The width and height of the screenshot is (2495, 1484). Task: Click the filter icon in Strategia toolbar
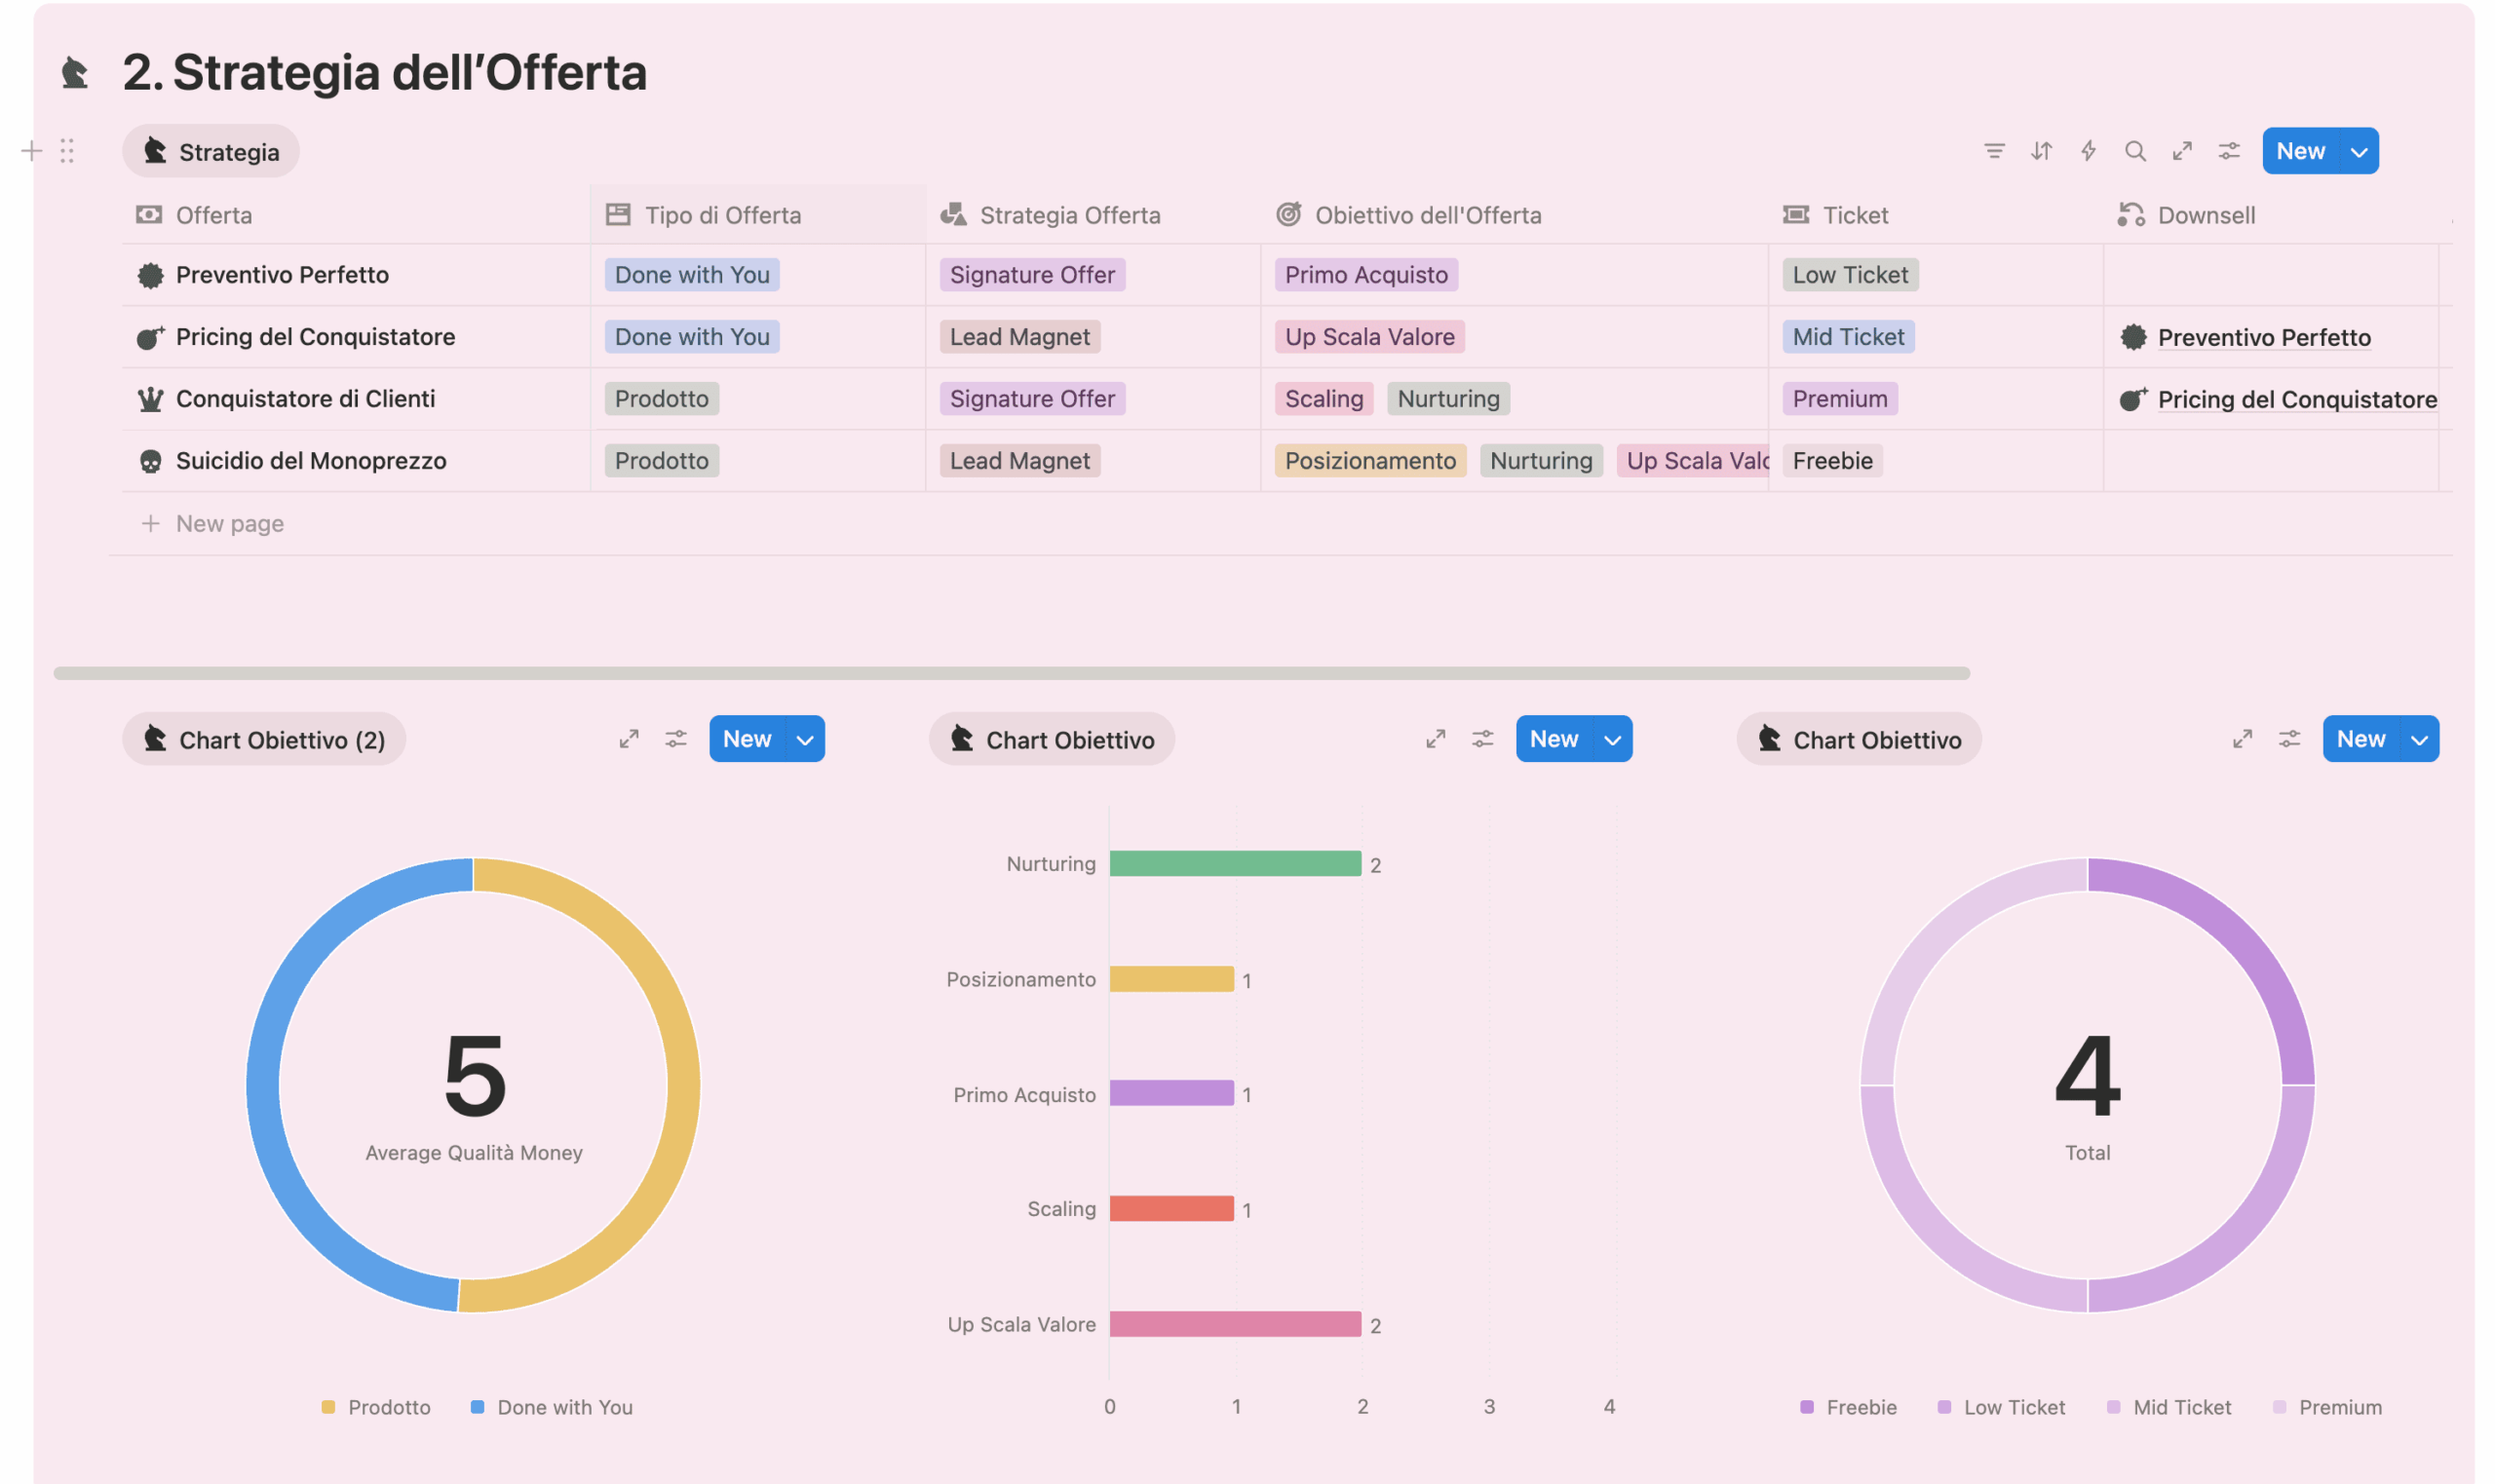1993,151
